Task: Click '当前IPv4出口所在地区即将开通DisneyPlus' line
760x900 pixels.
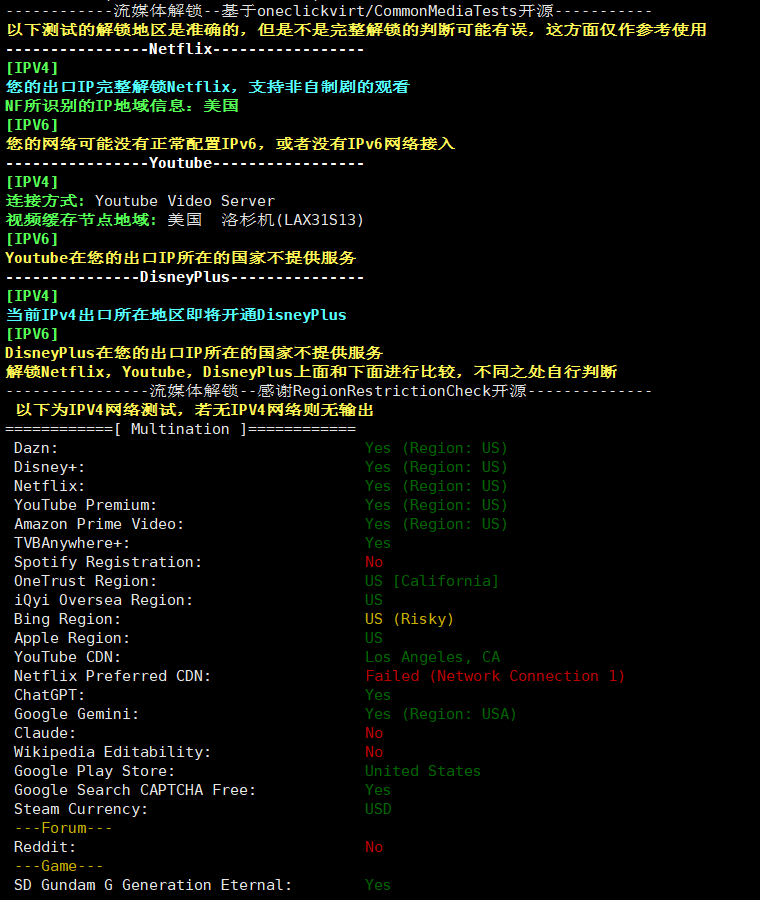Action: click(x=176, y=315)
